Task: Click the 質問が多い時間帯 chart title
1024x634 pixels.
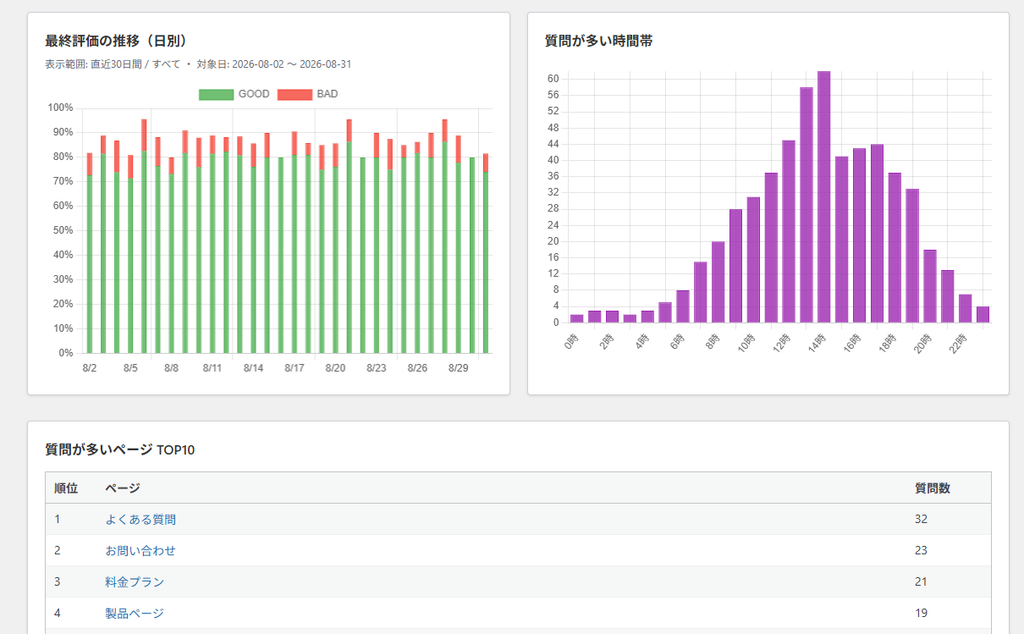Action: coord(599,41)
